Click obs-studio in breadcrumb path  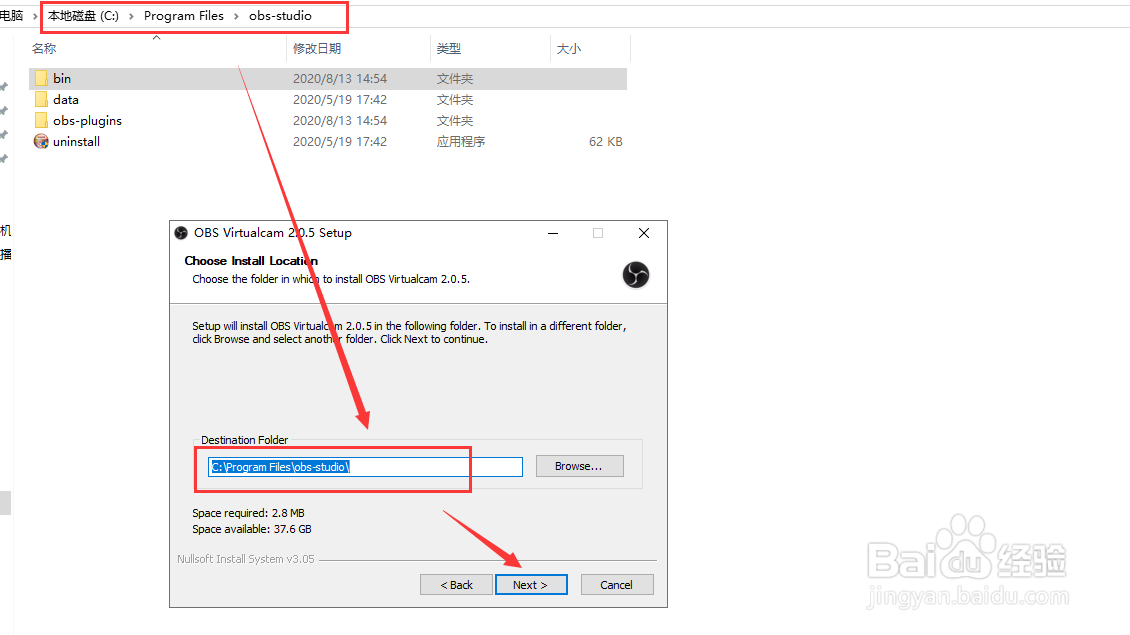280,16
